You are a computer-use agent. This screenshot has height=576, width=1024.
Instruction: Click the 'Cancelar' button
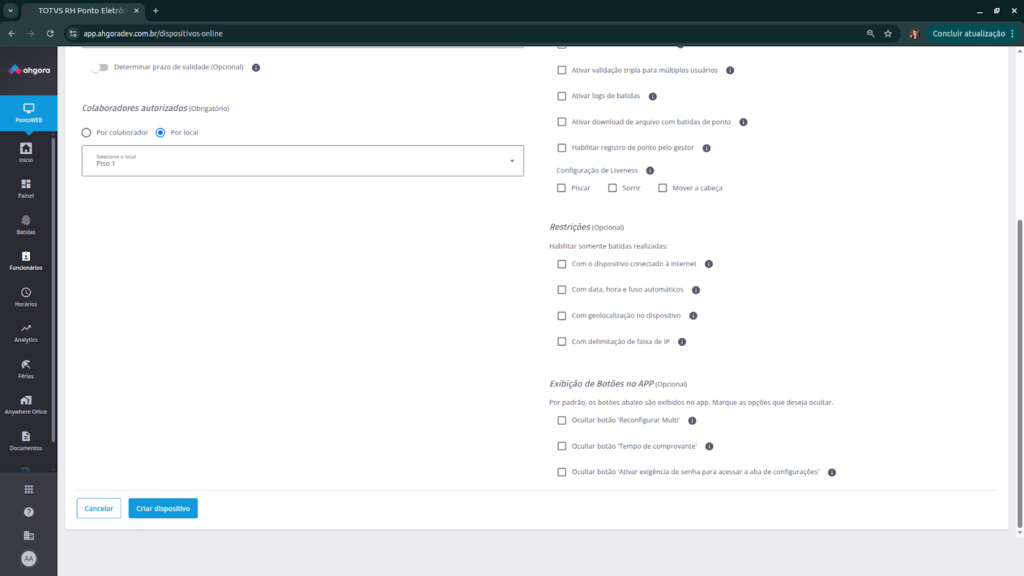[x=98, y=509]
